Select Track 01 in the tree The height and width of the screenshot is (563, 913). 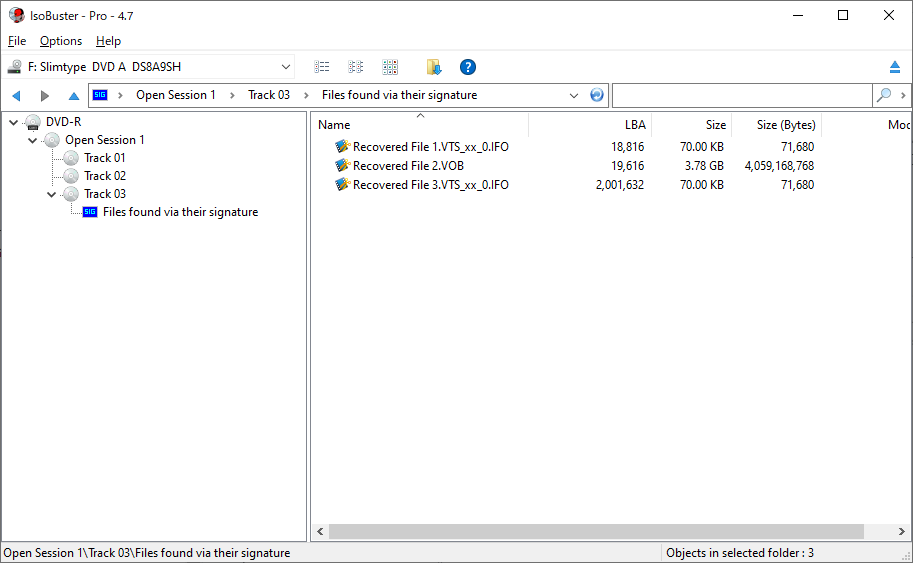[x=105, y=158]
